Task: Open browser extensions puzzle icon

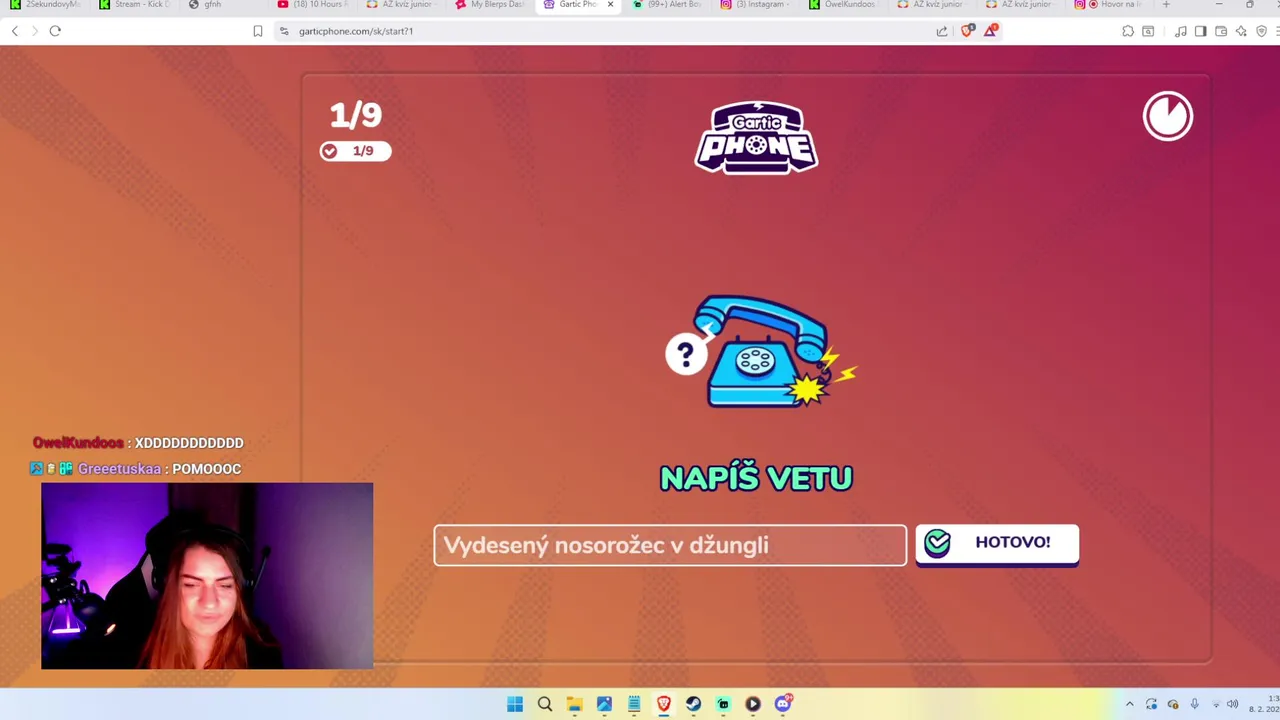Action: pos(1128,31)
